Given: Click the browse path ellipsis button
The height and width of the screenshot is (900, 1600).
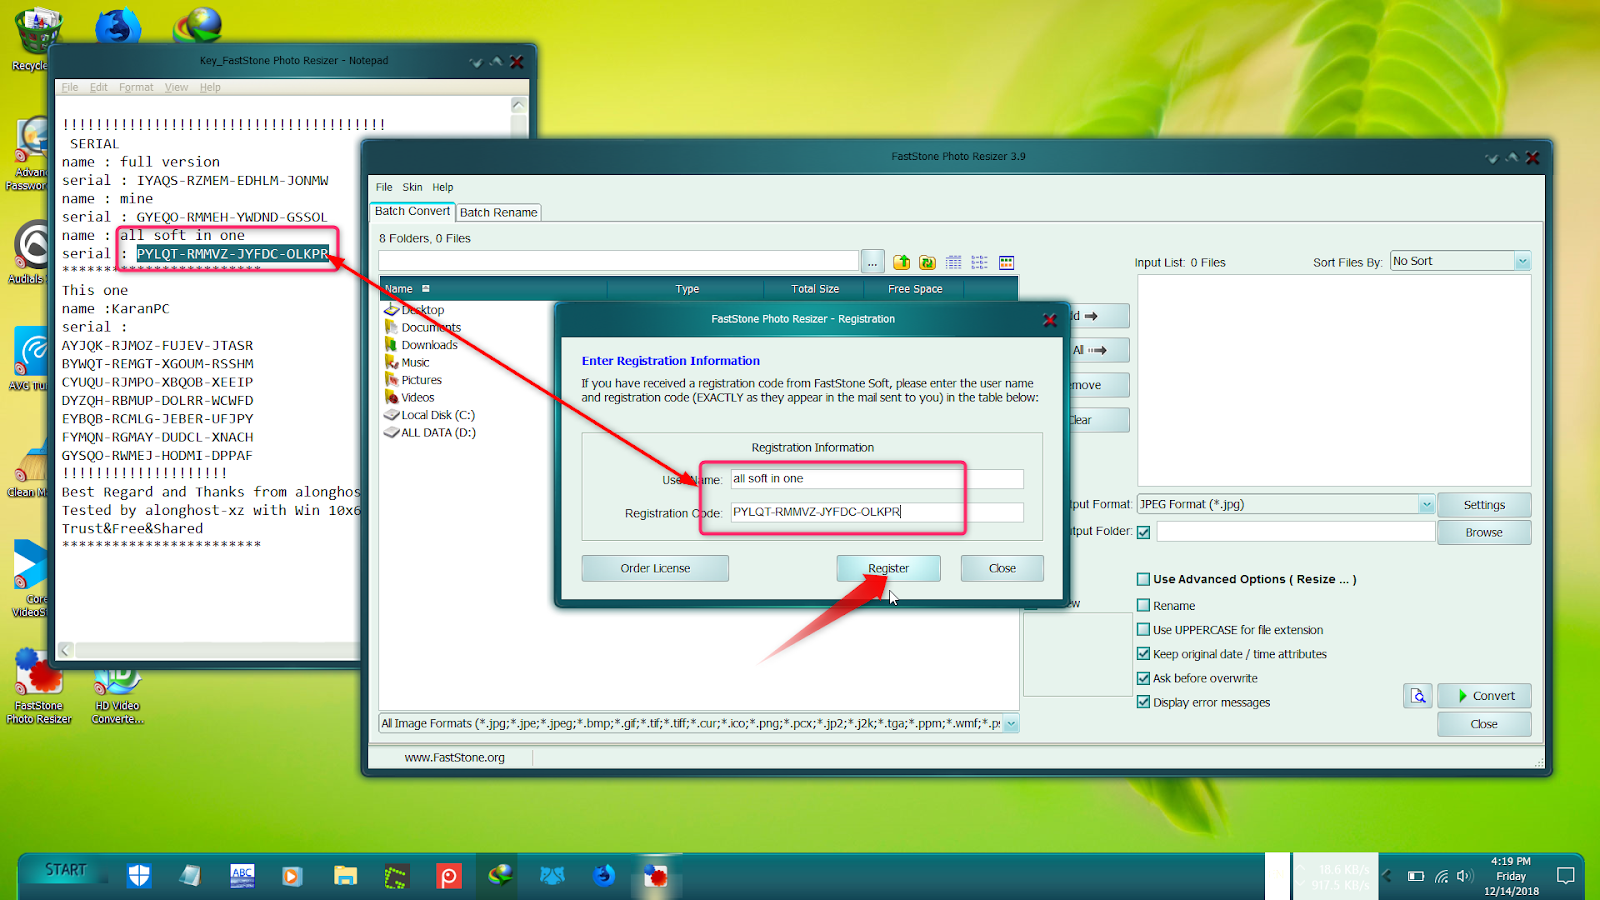Looking at the screenshot, I should tap(872, 262).
